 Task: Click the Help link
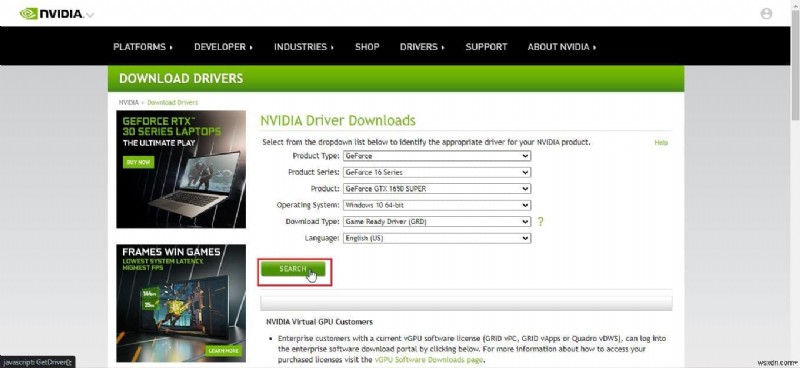(661, 142)
